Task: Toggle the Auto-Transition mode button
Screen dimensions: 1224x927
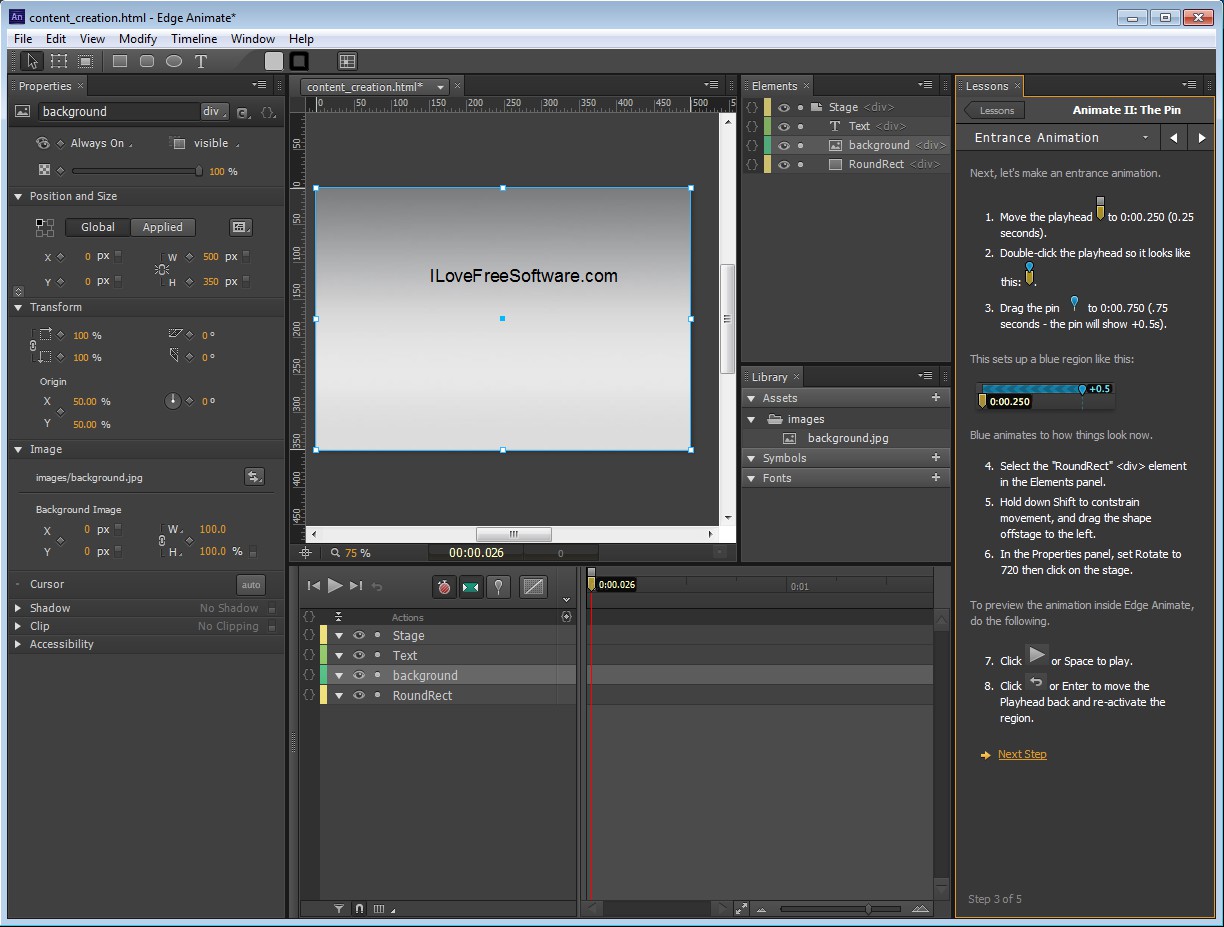Action: 470,587
